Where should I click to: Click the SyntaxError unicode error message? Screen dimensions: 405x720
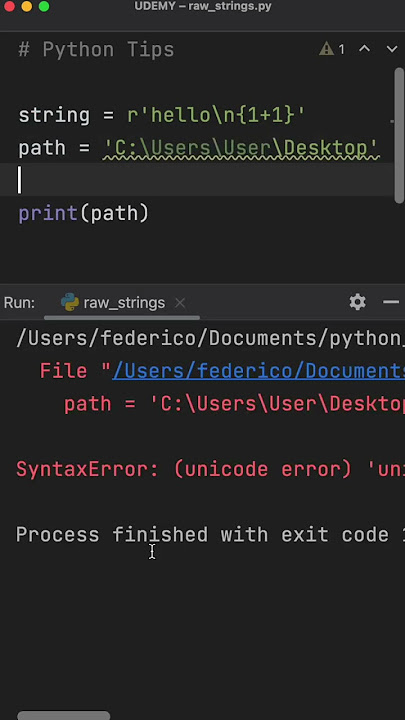pos(210,469)
